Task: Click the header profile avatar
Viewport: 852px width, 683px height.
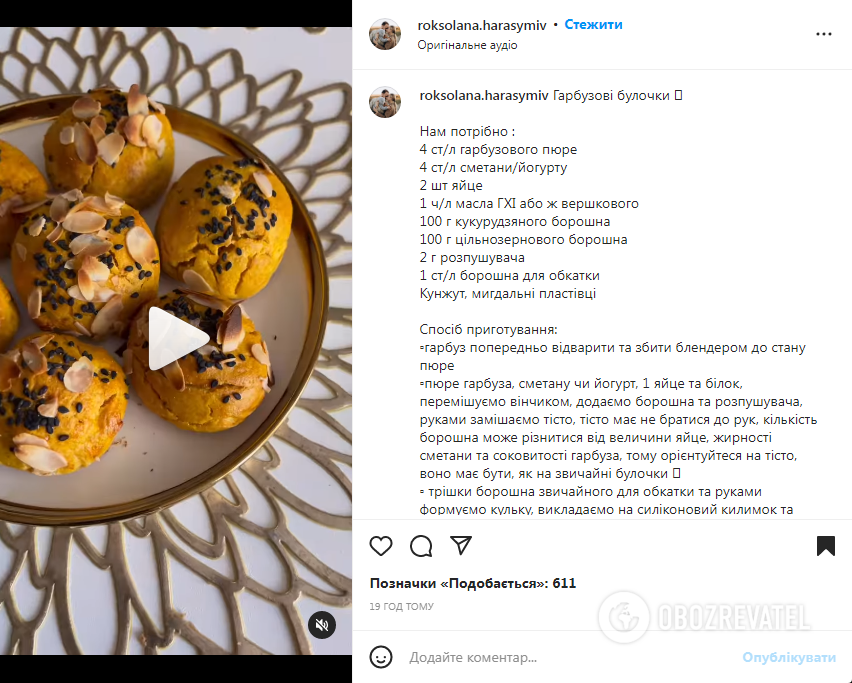Action: point(385,34)
